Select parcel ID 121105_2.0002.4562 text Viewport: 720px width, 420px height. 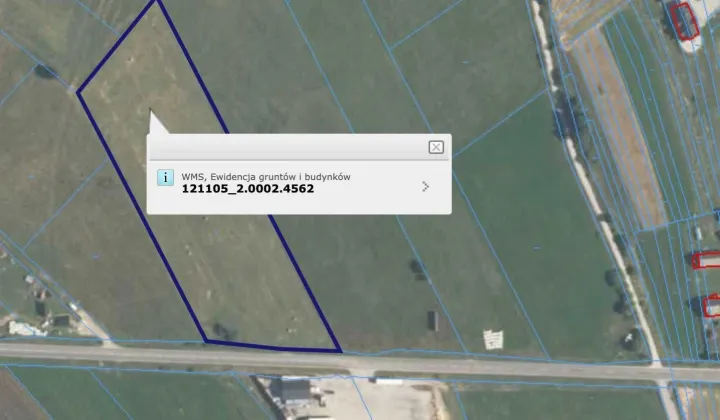click(248, 189)
